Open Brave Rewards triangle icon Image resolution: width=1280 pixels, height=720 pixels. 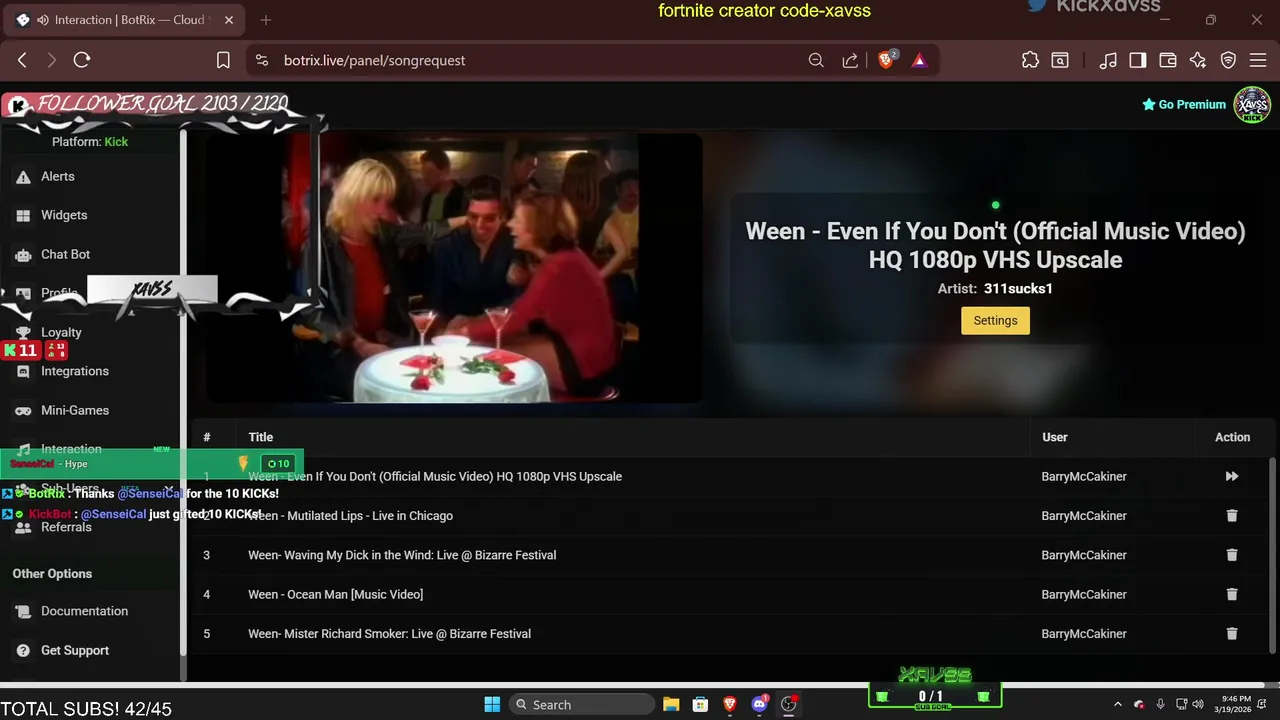(919, 61)
